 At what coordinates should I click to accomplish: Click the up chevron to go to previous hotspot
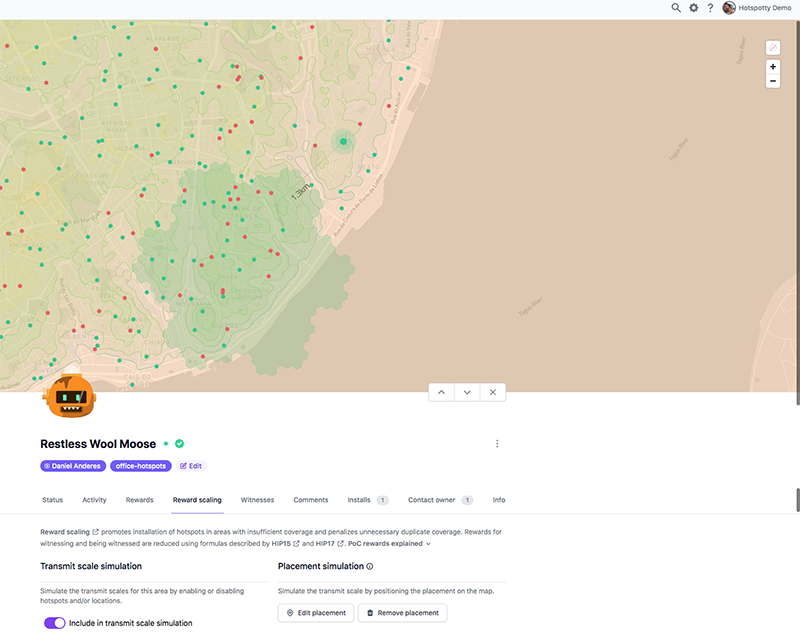click(x=441, y=392)
